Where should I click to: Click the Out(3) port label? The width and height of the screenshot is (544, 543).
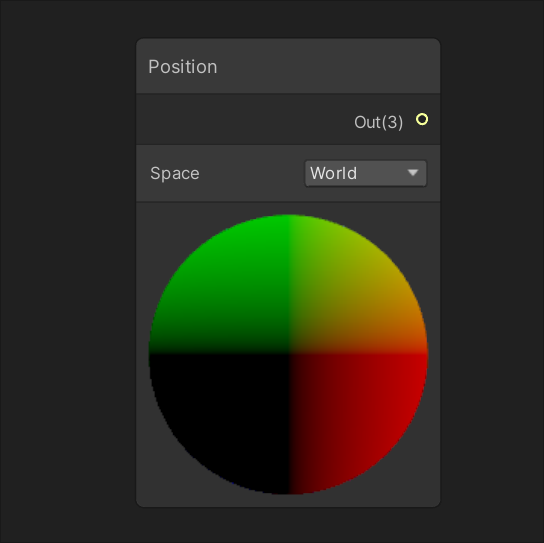click(x=379, y=122)
